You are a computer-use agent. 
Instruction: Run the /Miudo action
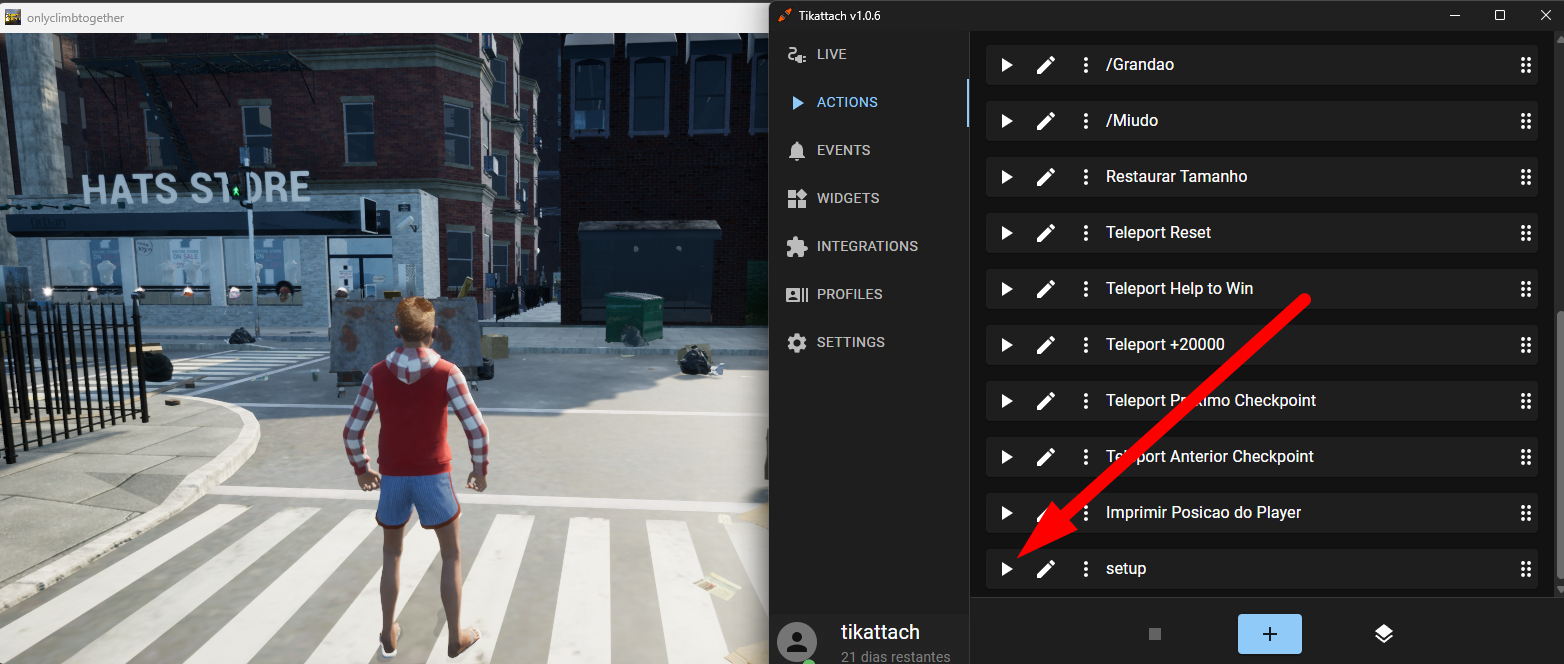pos(1007,121)
